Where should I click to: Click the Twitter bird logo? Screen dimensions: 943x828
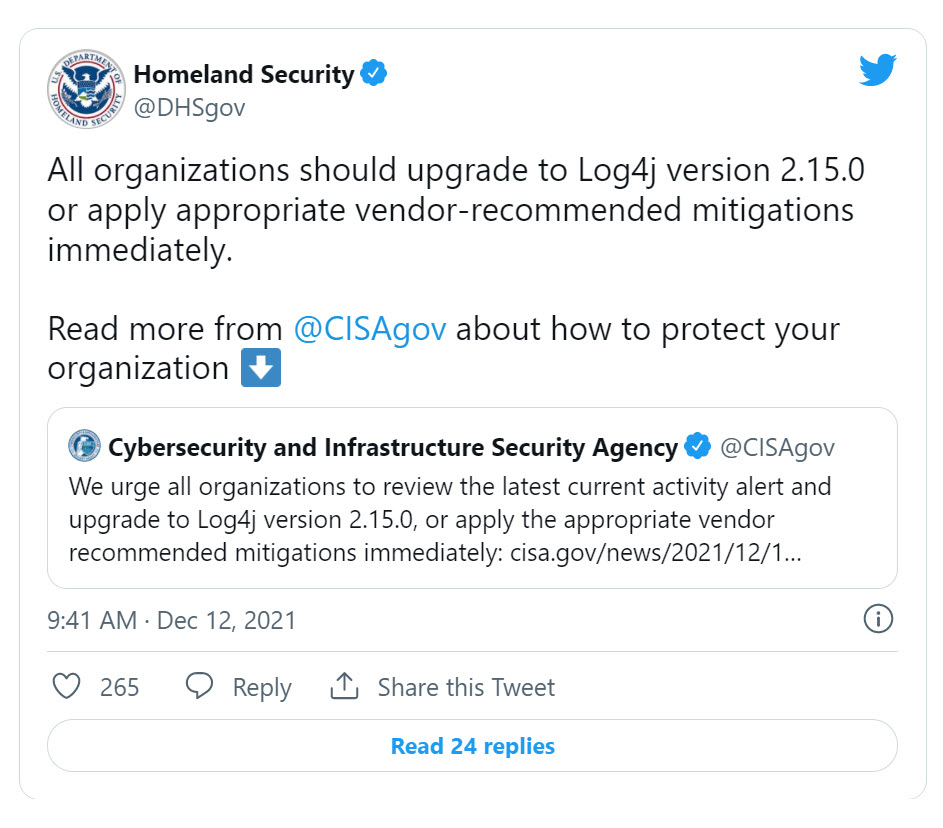(x=877, y=68)
